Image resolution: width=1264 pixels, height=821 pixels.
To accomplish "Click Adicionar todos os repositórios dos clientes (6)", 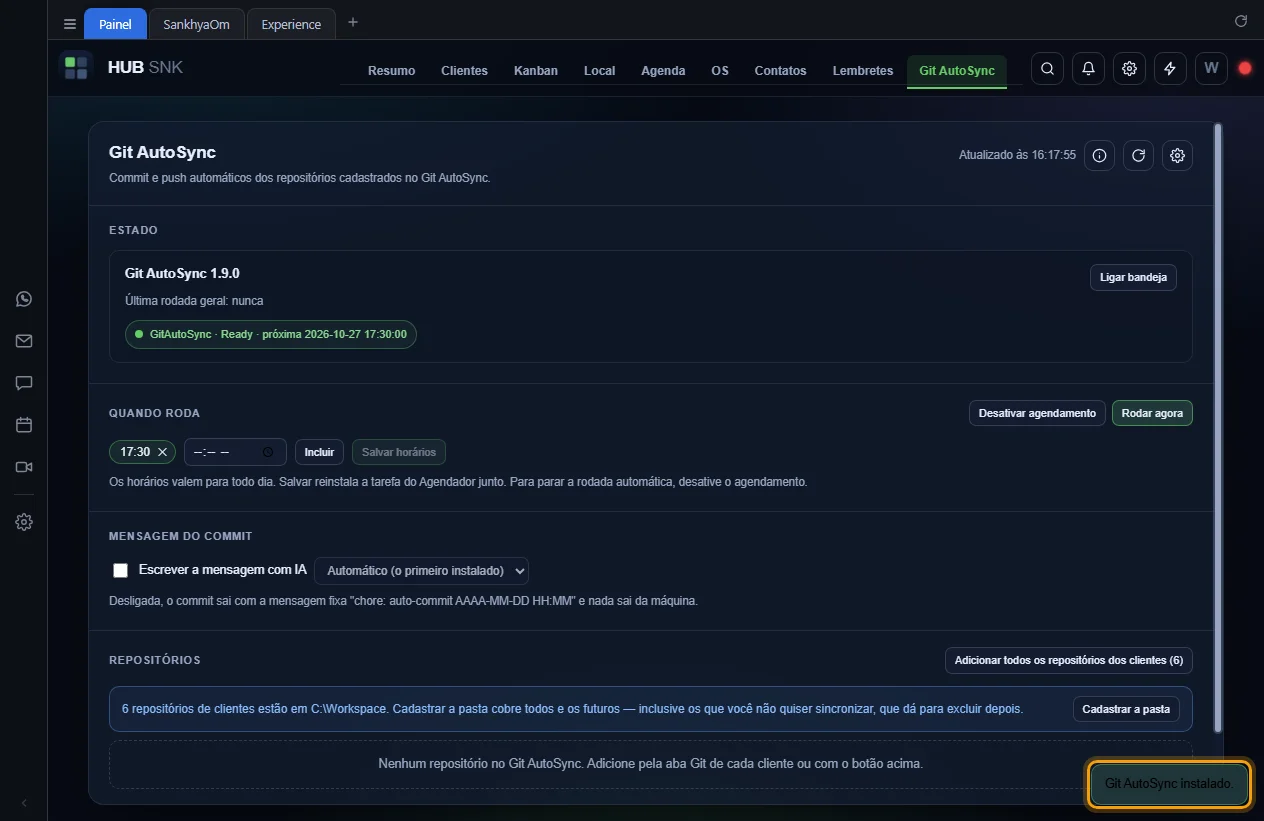I will pyautogui.click(x=1068, y=660).
